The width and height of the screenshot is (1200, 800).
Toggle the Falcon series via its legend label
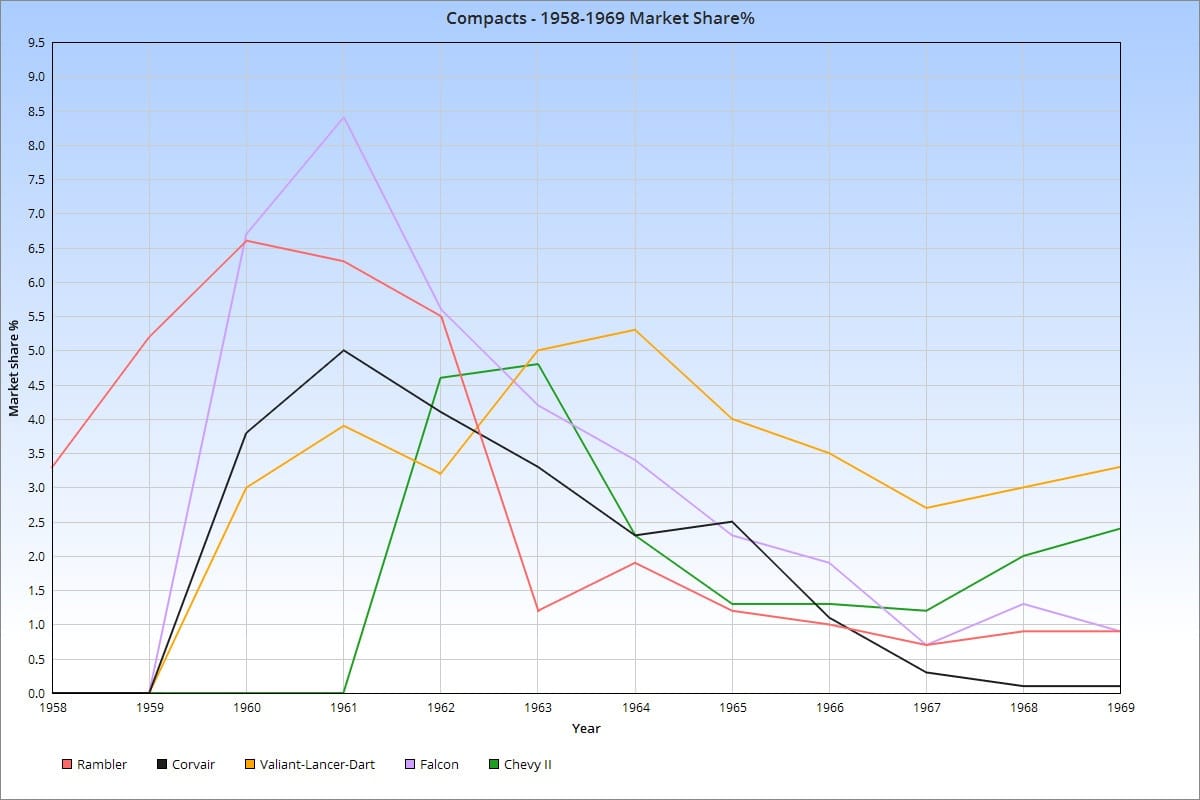click(440, 765)
